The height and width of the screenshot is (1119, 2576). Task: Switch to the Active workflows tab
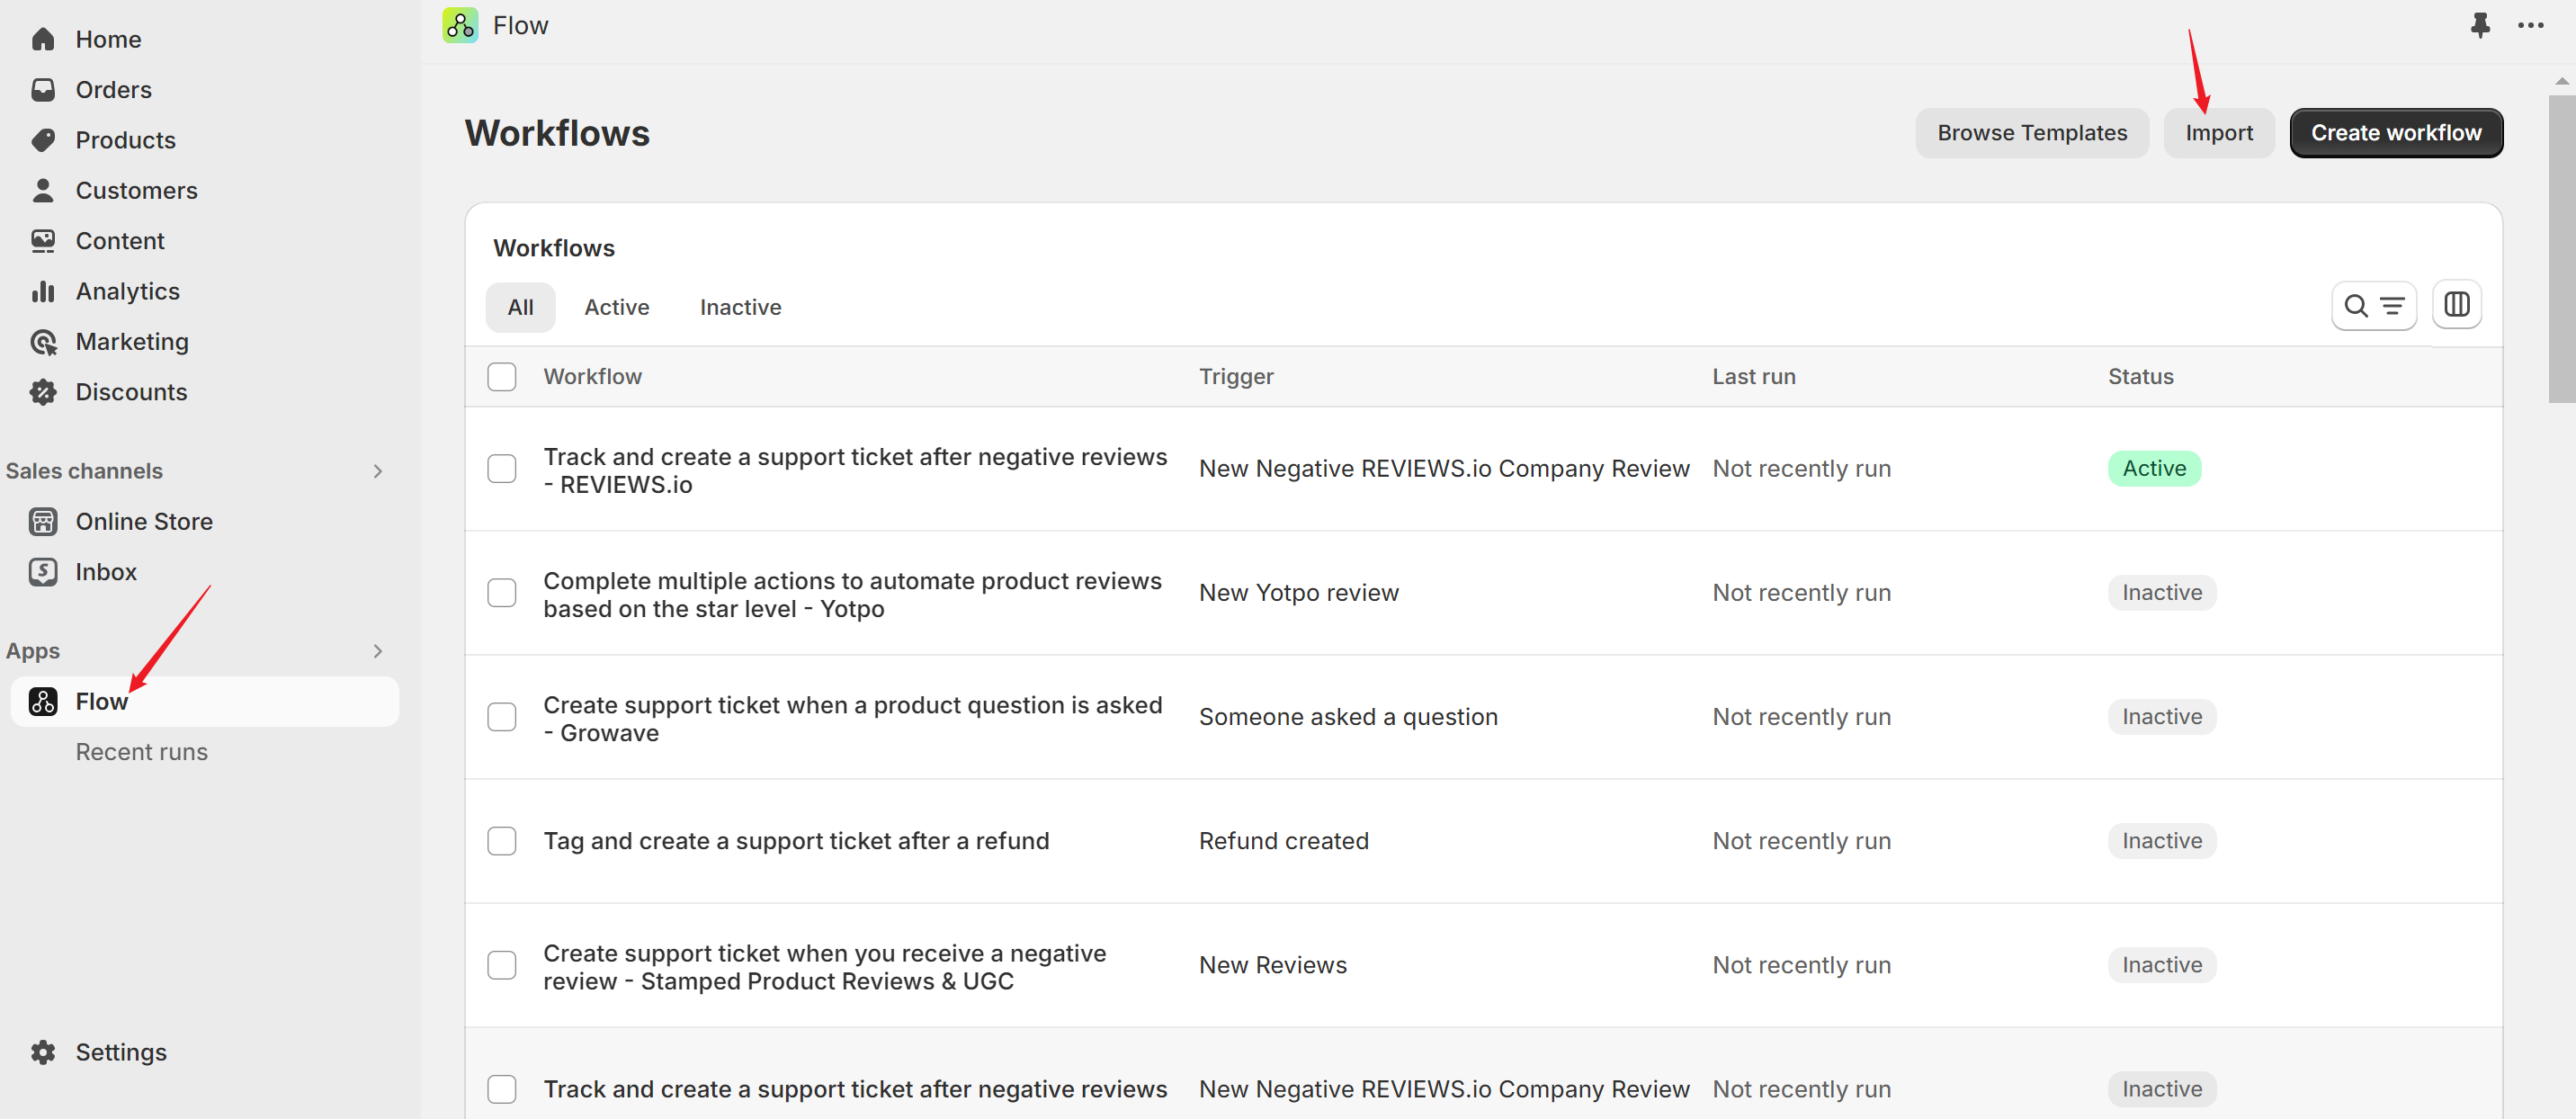pos(617,307)
